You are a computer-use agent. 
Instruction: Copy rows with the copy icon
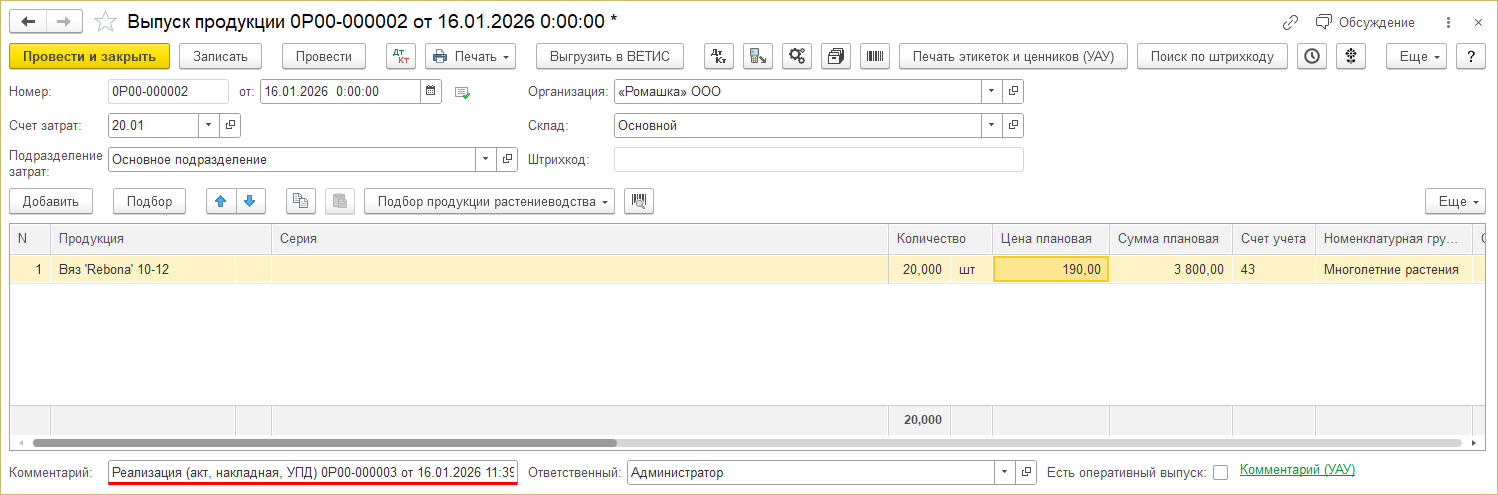300,201
